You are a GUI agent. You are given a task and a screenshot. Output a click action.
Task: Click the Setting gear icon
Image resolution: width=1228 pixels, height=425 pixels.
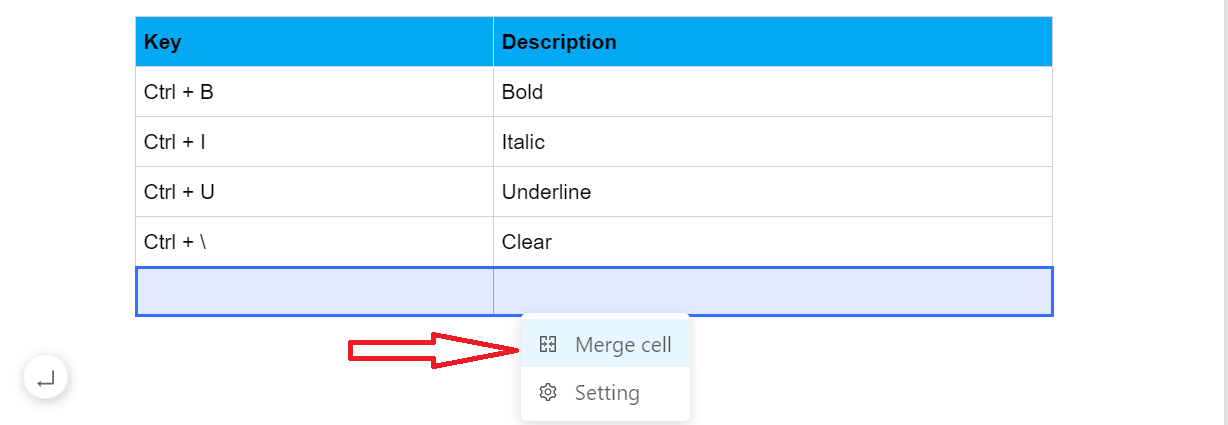(547, 392)
